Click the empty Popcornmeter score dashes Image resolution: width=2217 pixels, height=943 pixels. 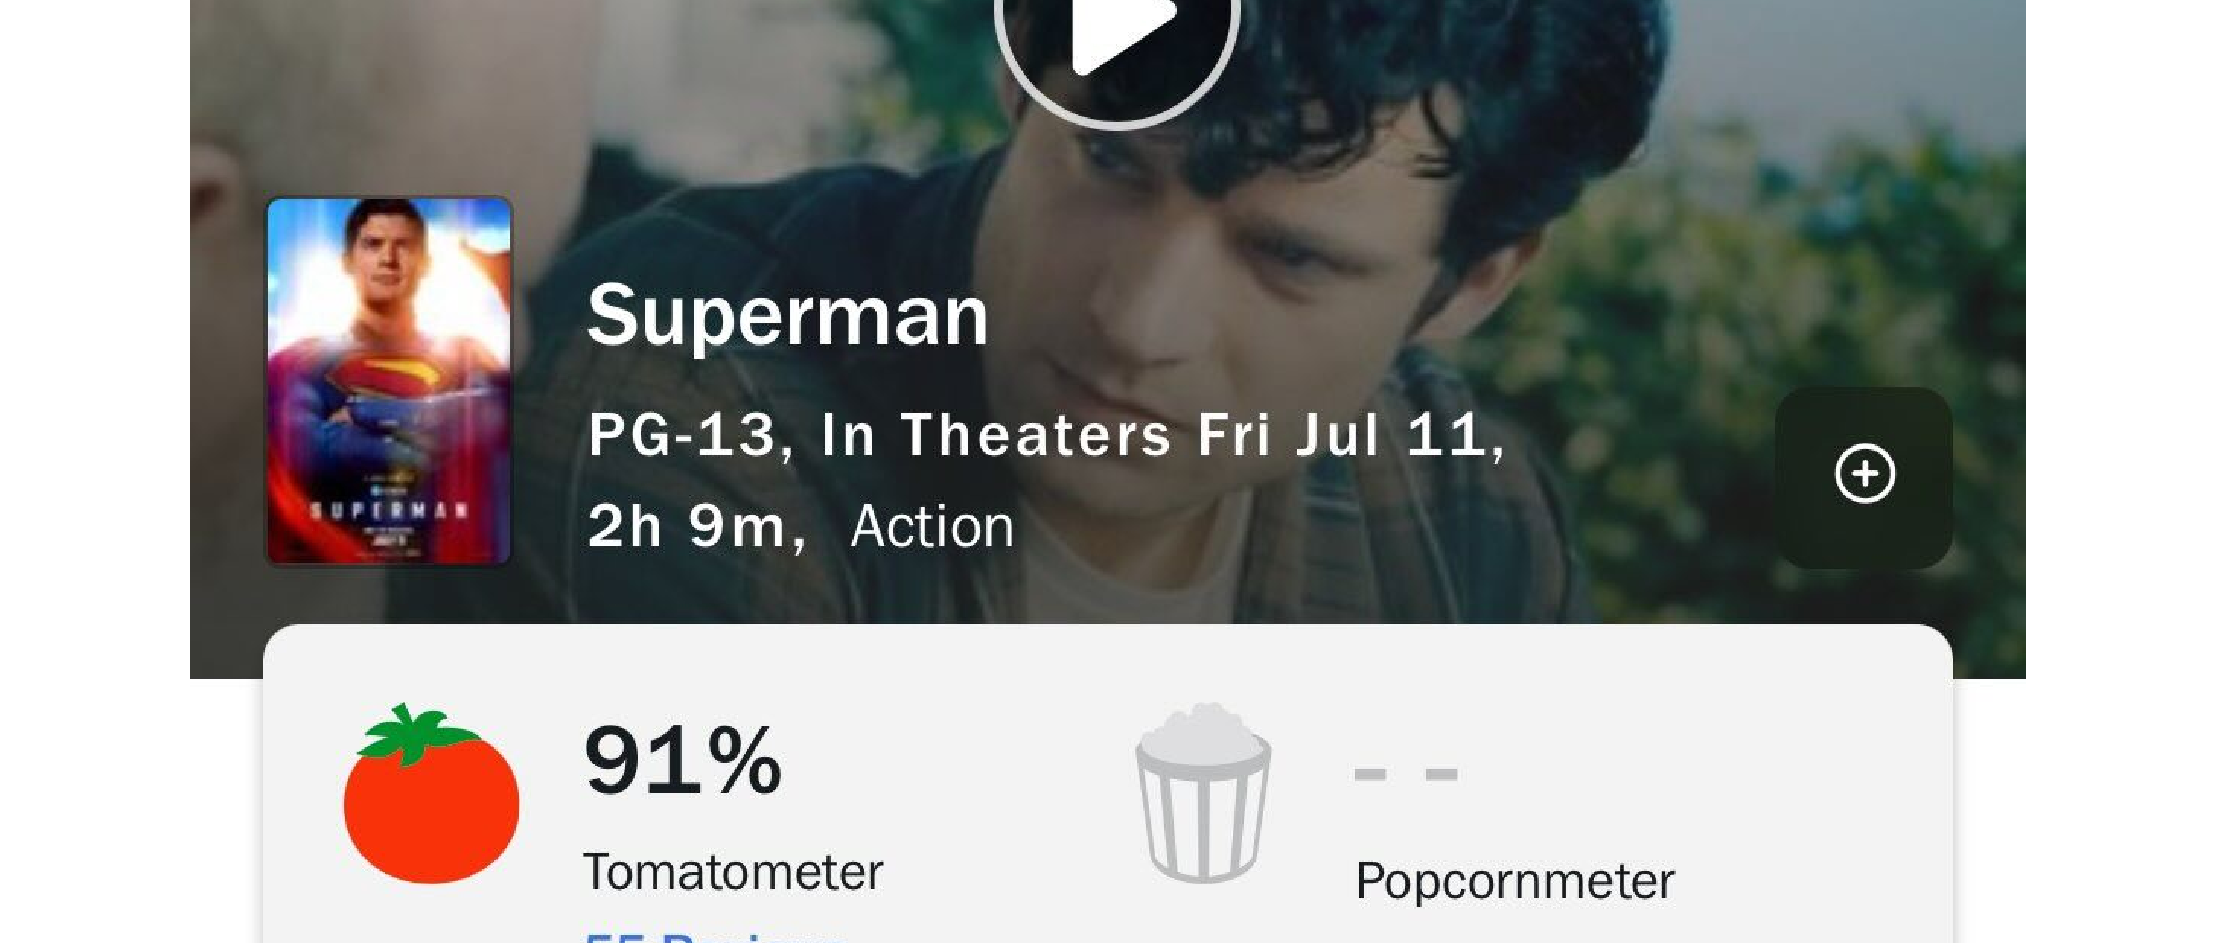point(1405,774)
